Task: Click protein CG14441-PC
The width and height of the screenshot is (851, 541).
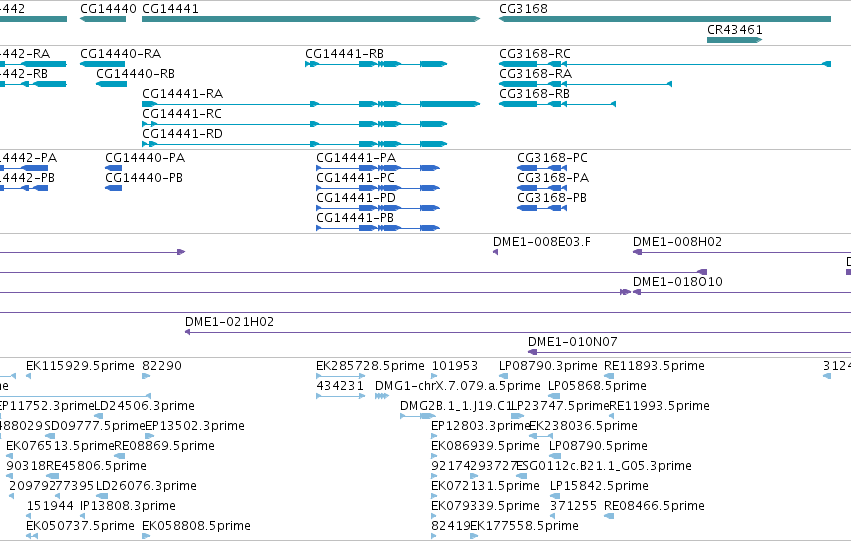Action: pyautogui.click(x=378, y=188)
